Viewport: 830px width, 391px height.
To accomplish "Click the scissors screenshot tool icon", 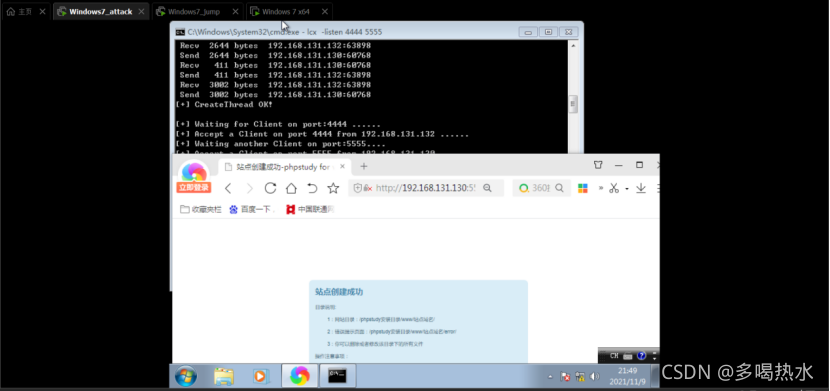I will click(614, 188).
